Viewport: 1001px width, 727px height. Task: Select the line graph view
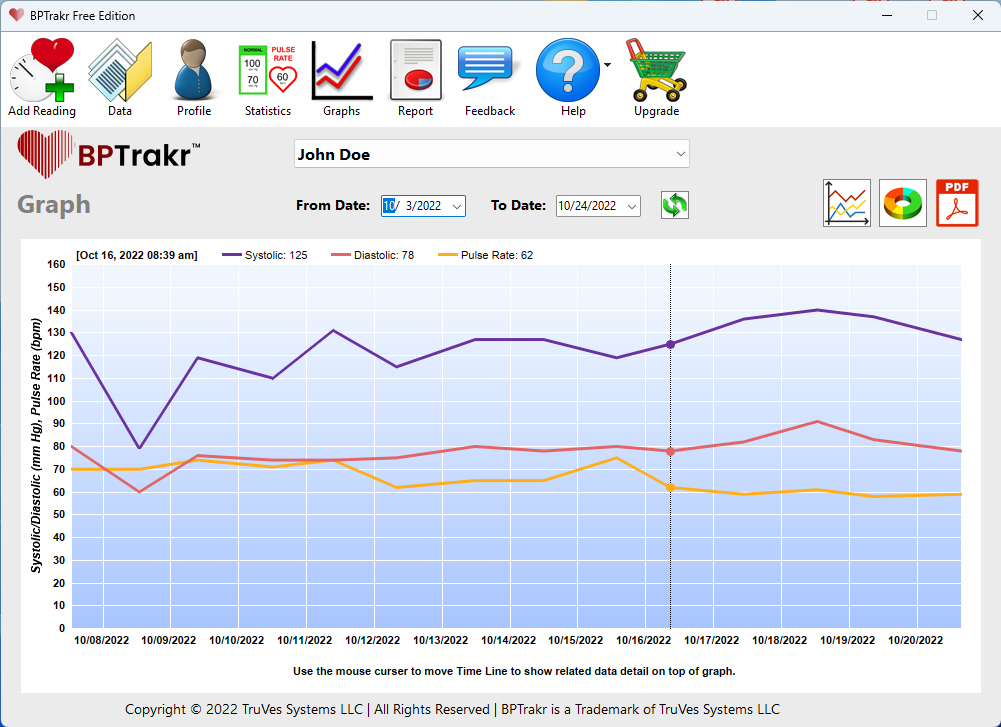[x=846, y=202]
